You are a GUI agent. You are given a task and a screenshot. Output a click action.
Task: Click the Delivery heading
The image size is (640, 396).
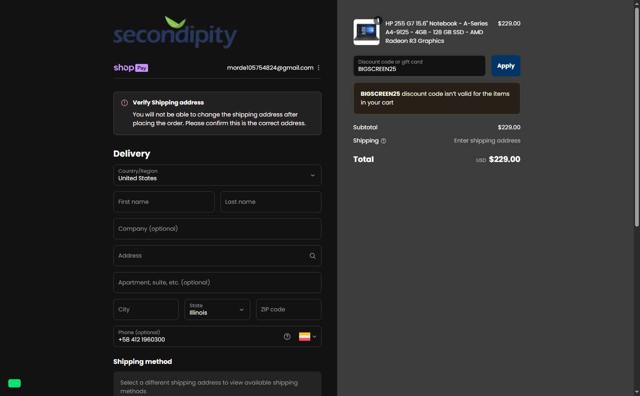pyautogui.click(x=131, y=154)
